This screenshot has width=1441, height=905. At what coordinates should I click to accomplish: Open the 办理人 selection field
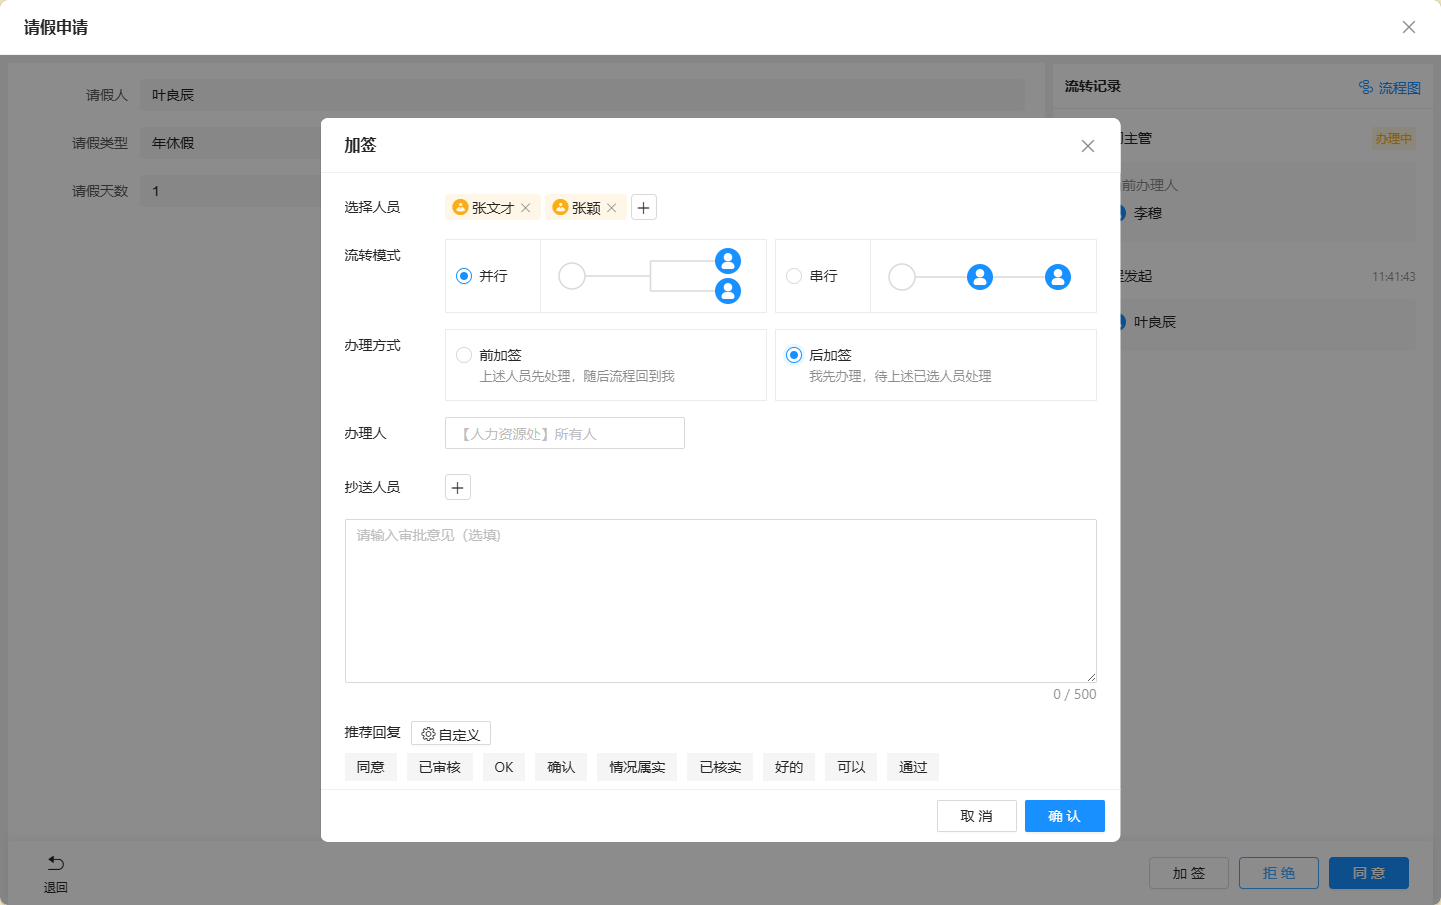pos(565,434)
